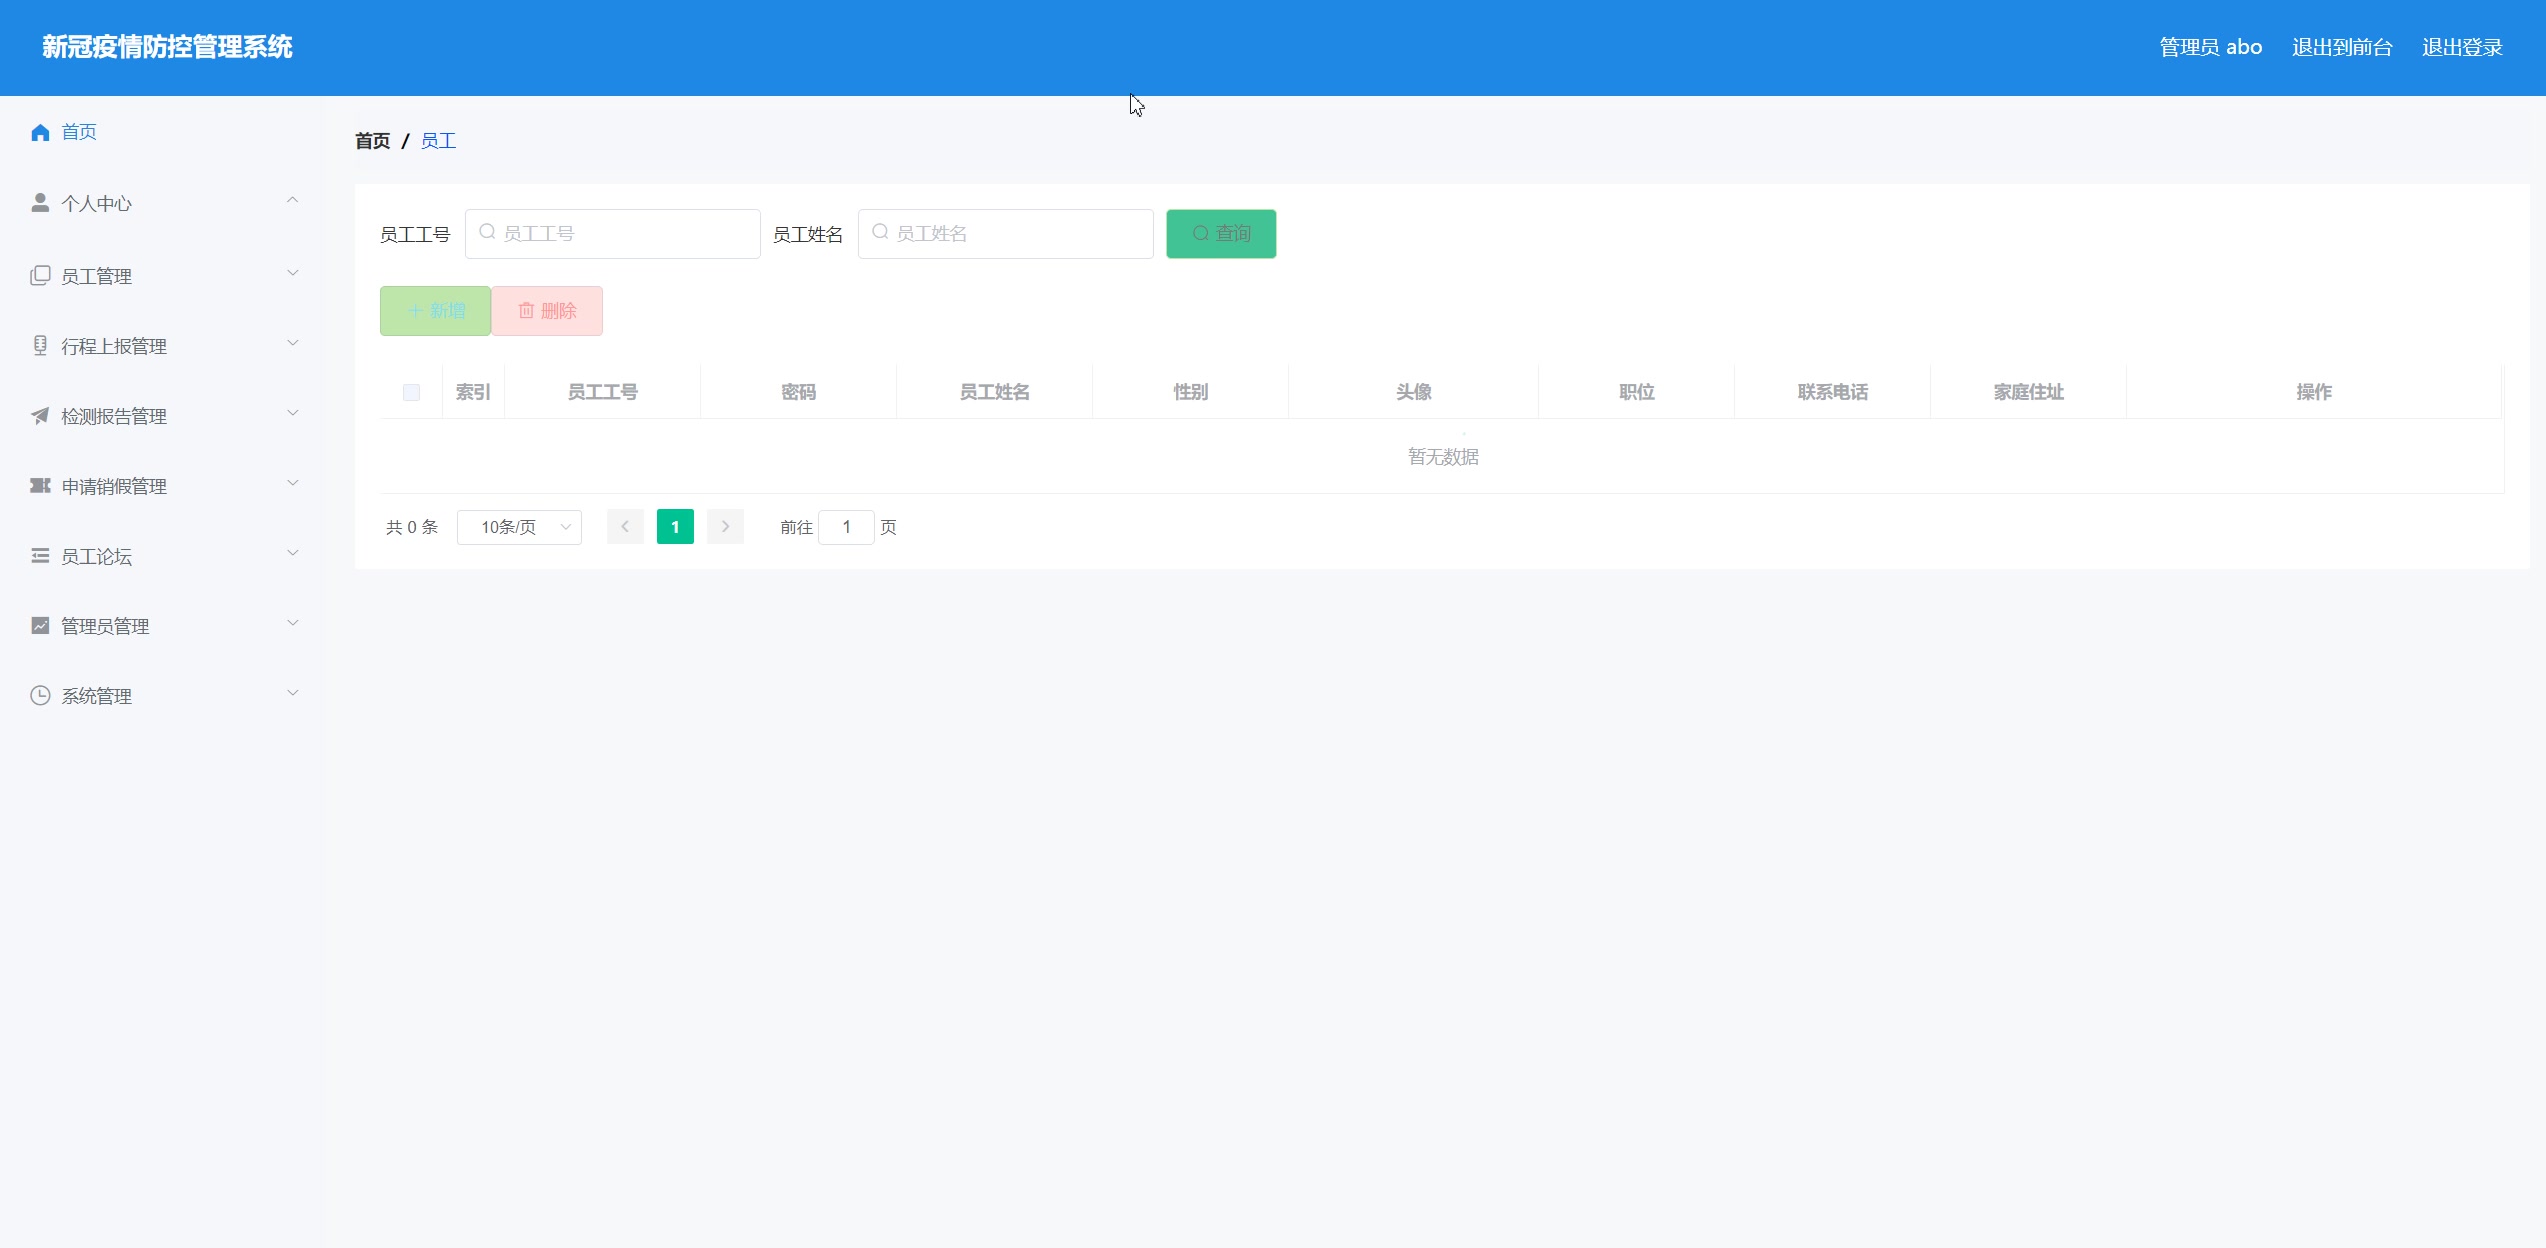Select page number 1 in pagination
This screenshot has height=1248, width=2546.
pyautogui.click(x=675, y=527)
